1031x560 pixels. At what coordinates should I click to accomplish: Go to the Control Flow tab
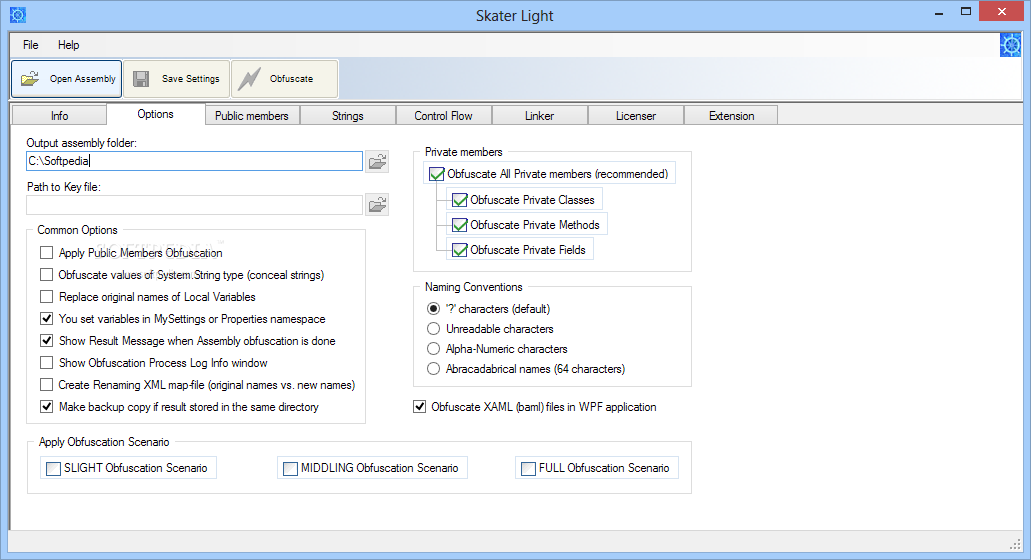[443, 116]
